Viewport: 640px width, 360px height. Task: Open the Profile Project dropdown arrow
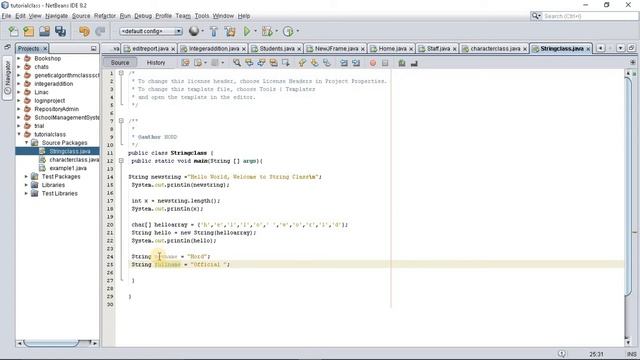[298, 31]
